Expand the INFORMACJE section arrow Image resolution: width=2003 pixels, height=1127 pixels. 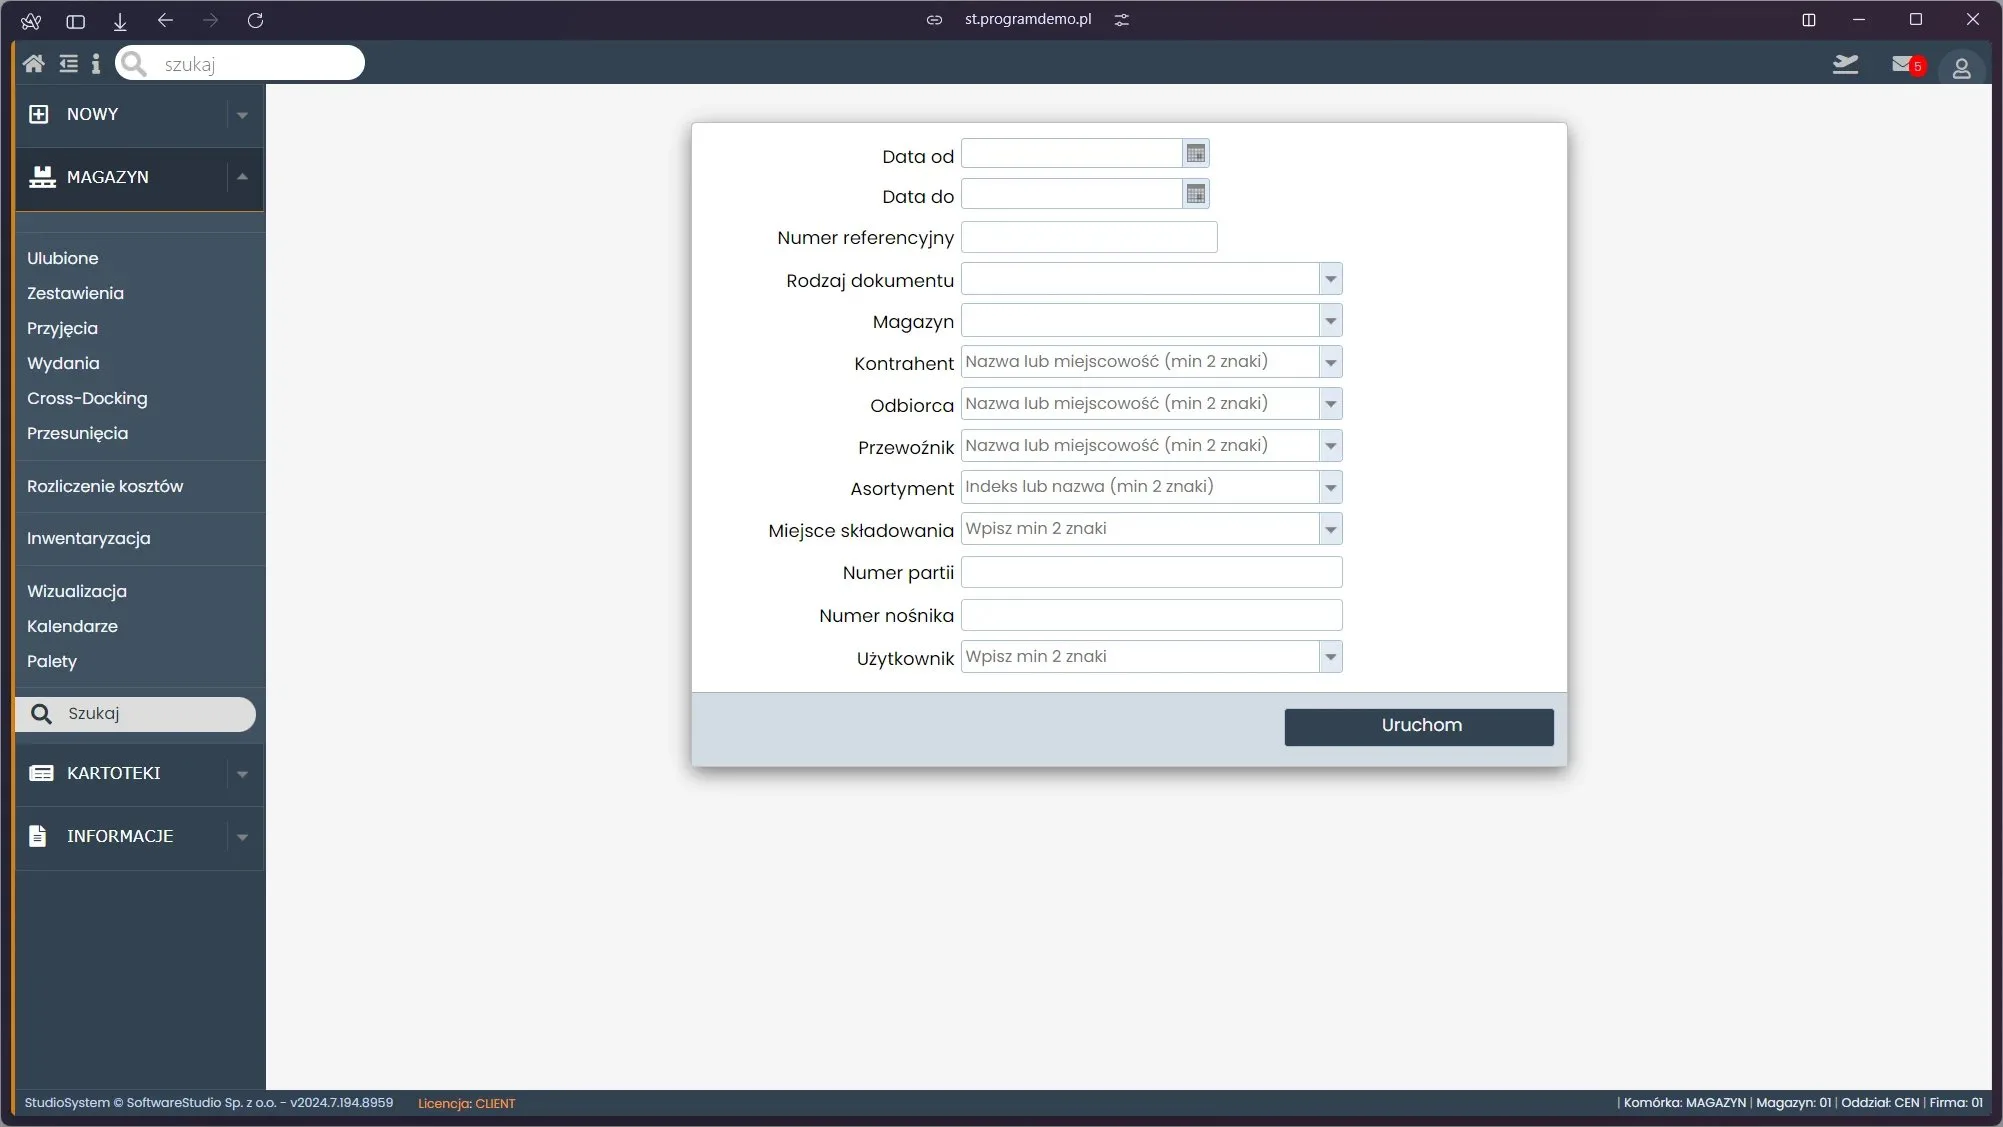(242, 837)
